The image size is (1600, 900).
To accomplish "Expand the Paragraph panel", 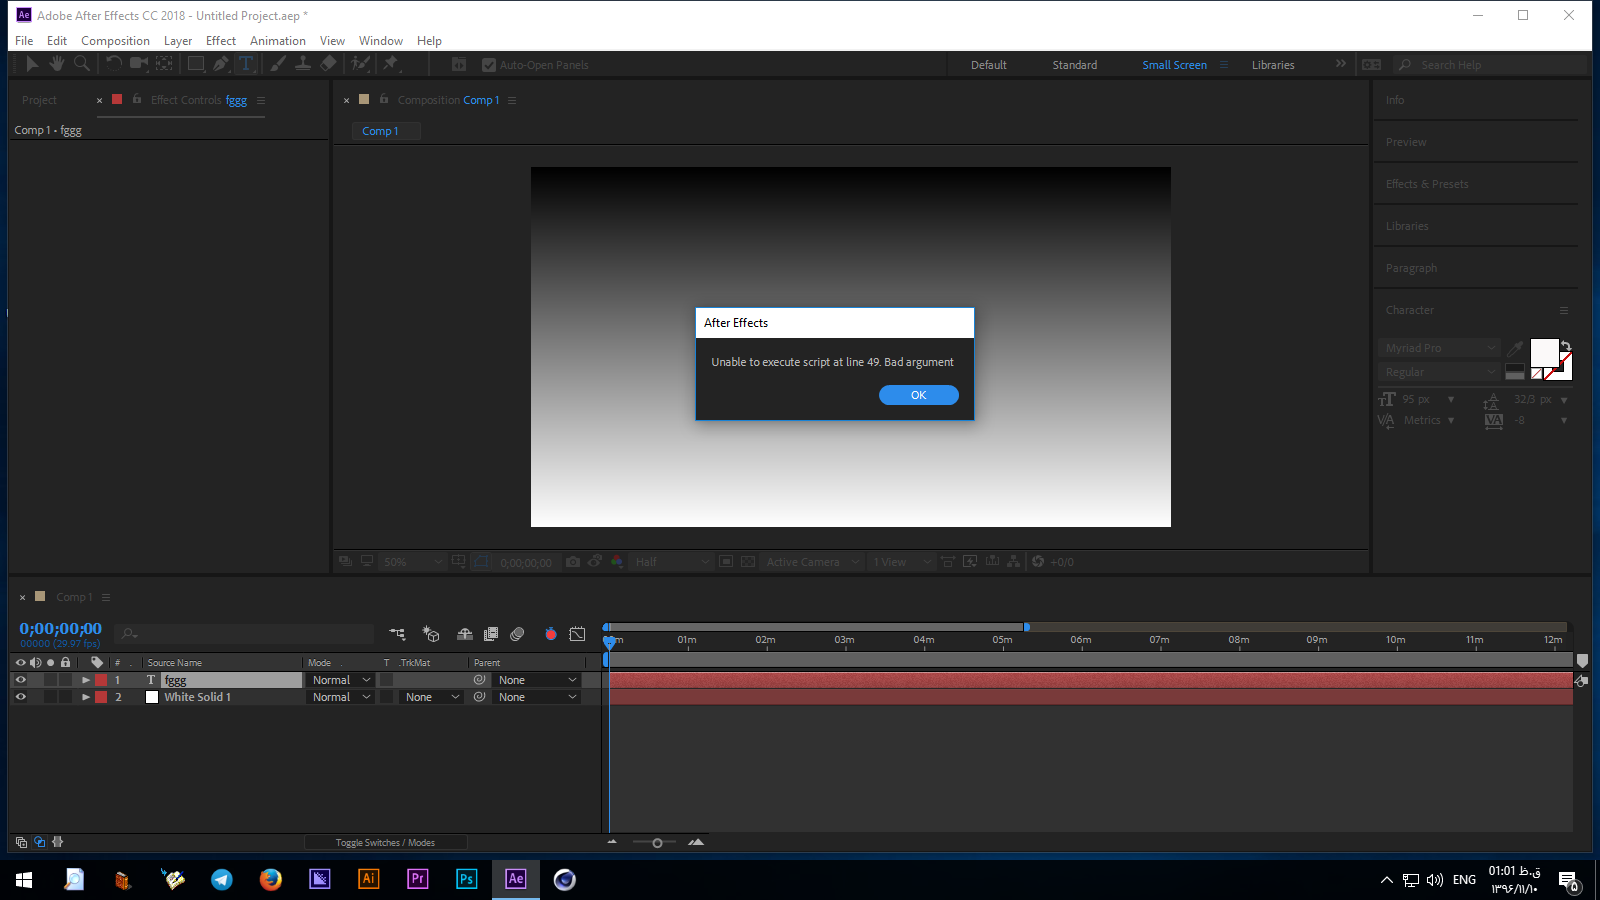I will point(1411,268).
